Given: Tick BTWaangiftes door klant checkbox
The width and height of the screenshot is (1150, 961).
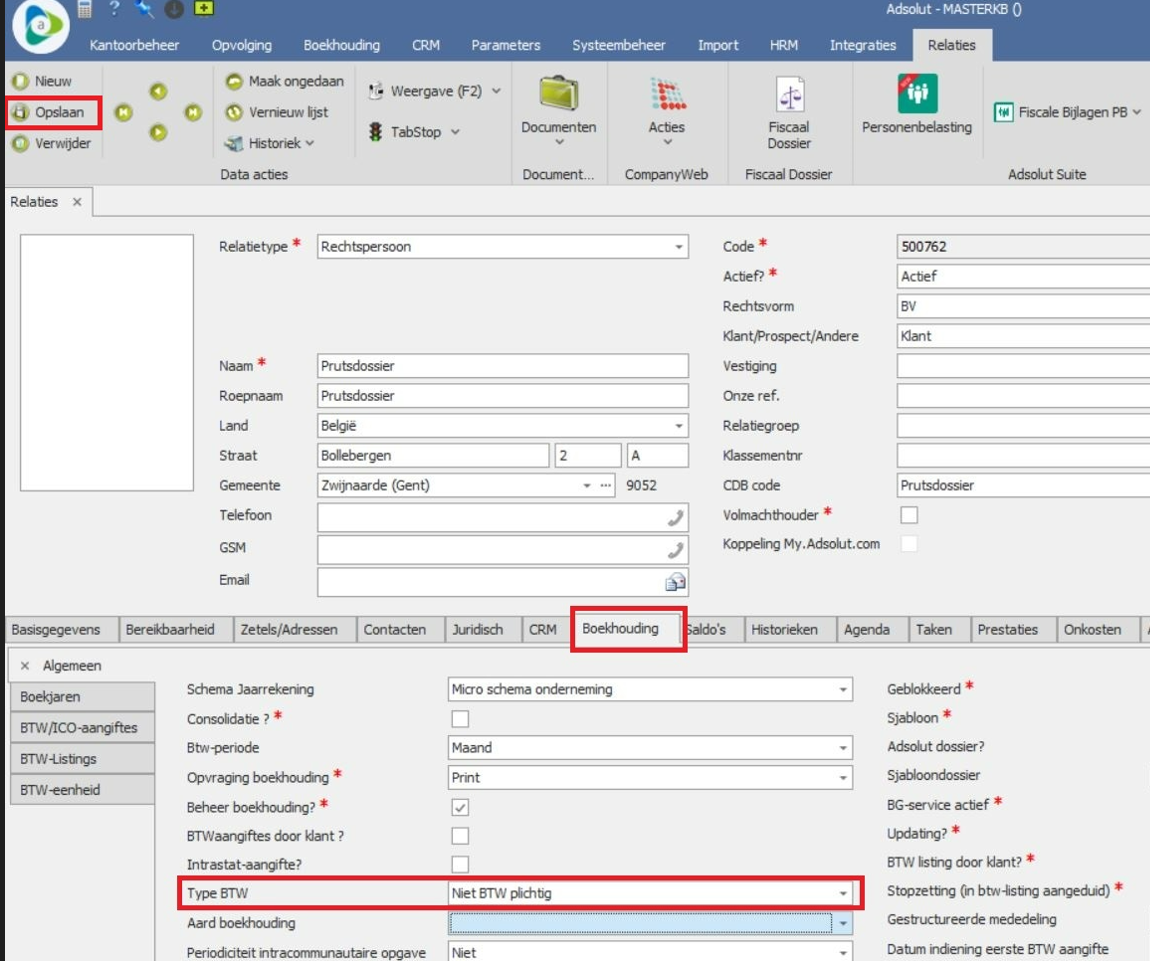Looking at the screenshot, I should coord(460,836).
